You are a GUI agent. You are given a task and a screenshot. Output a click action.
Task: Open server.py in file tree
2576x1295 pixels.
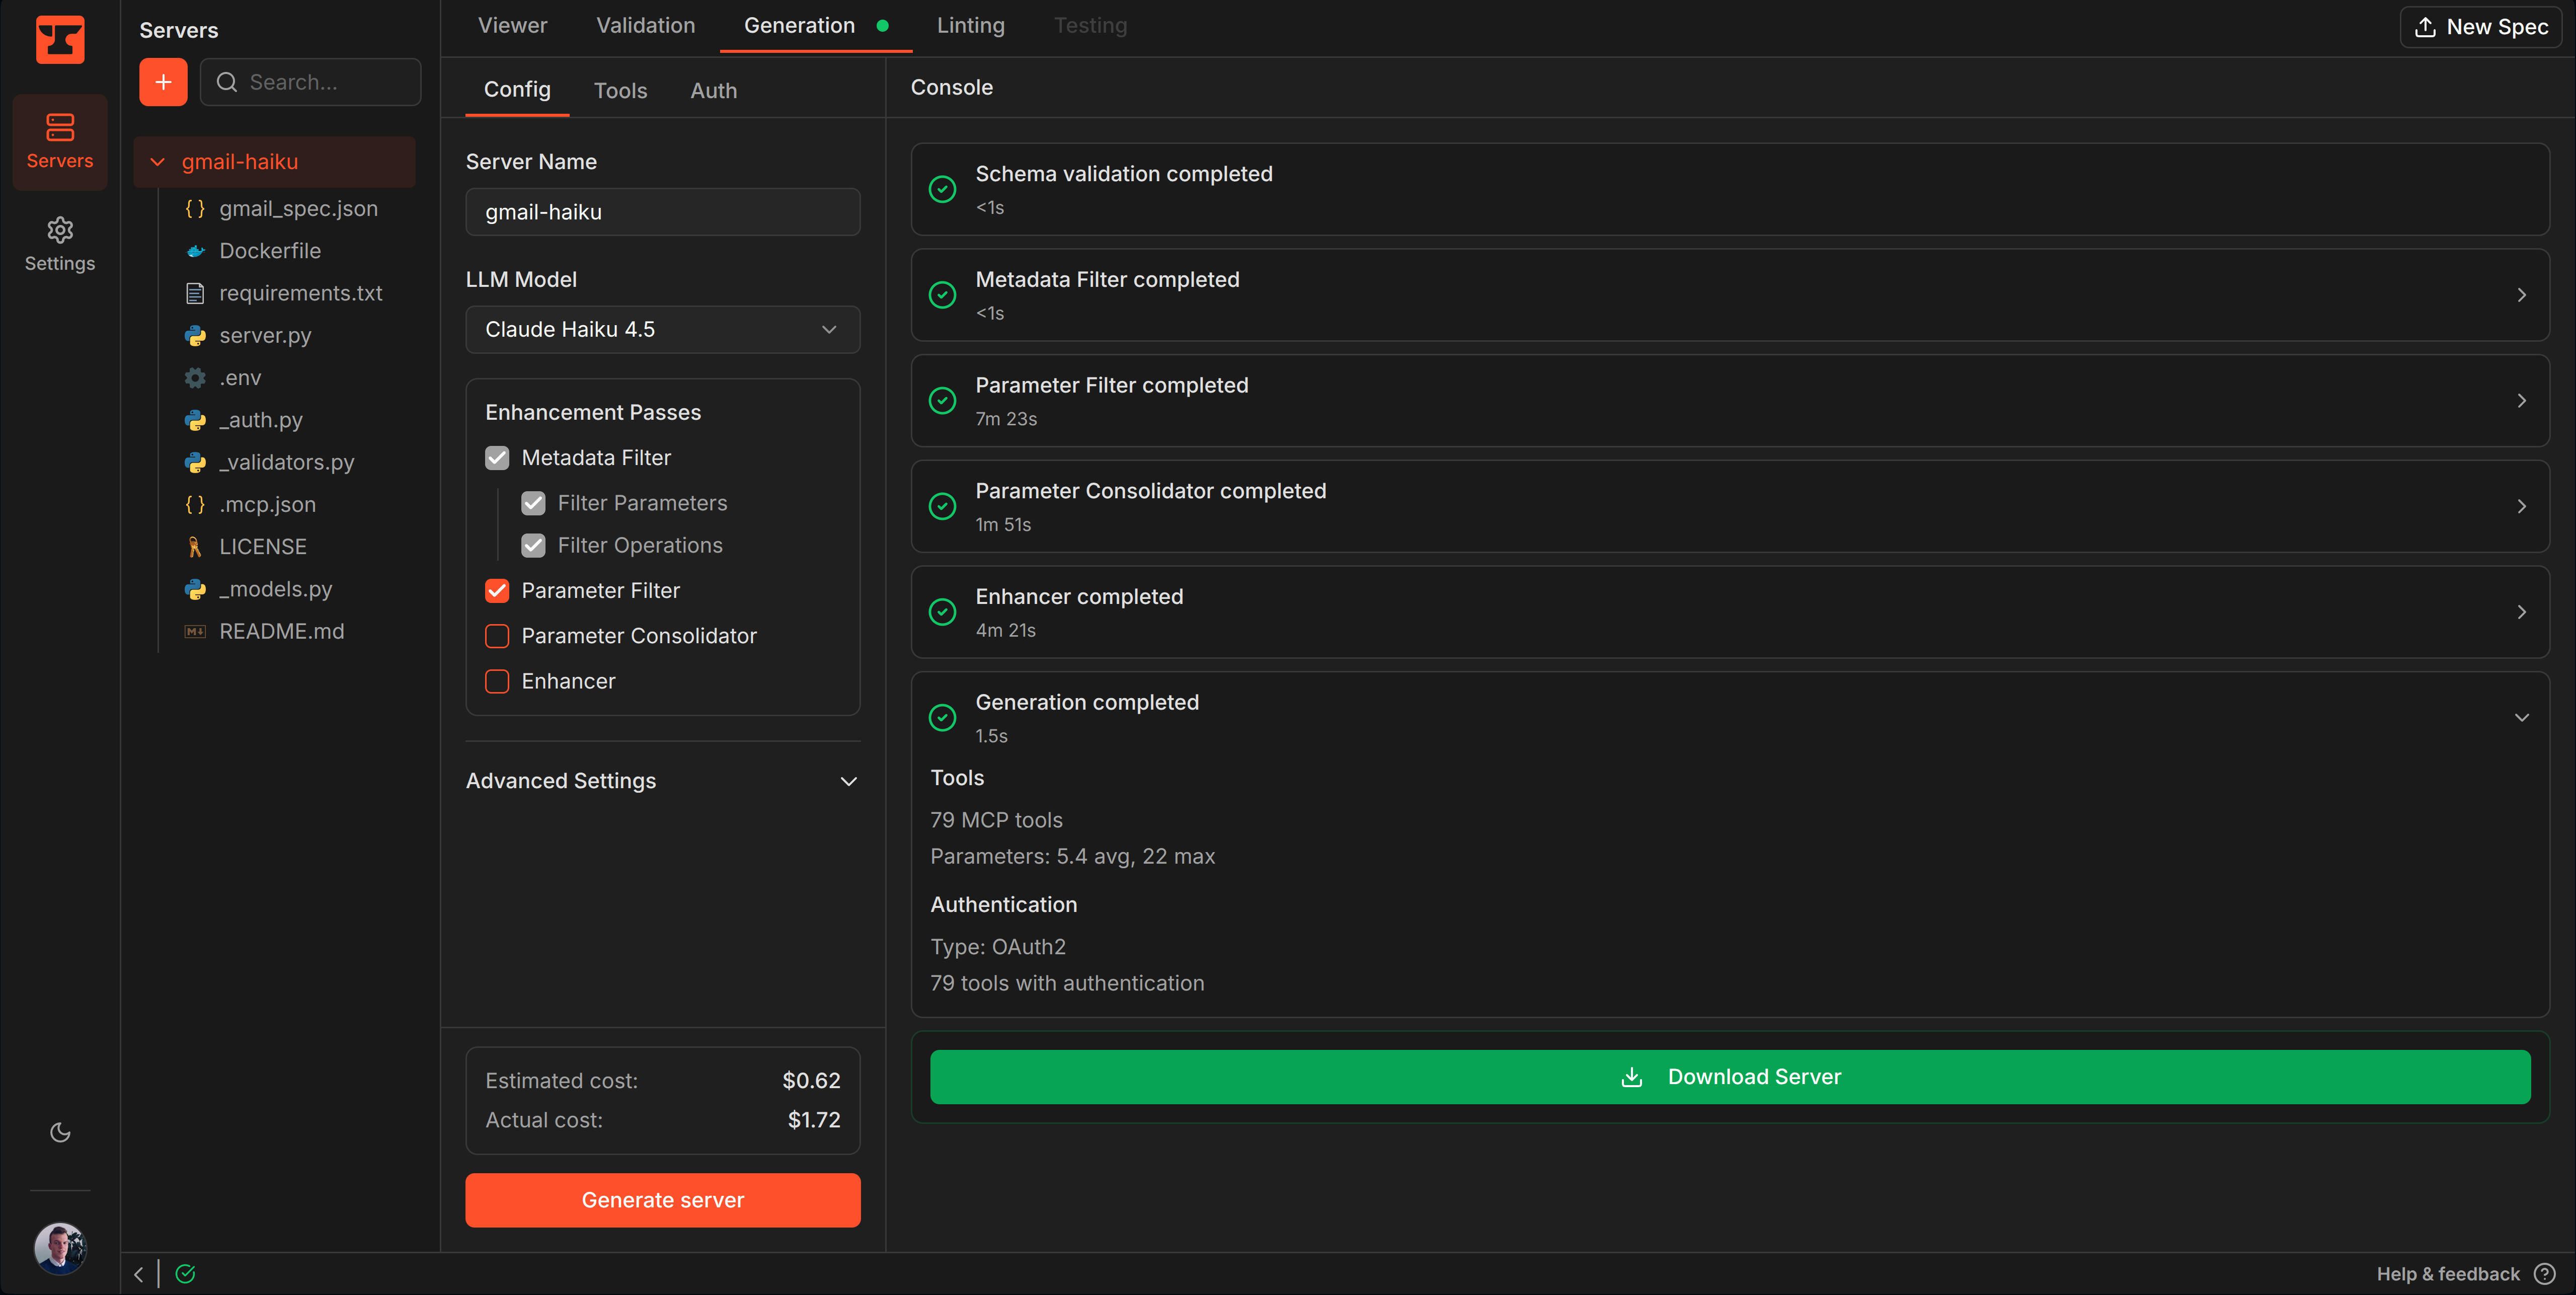(265, 336)
